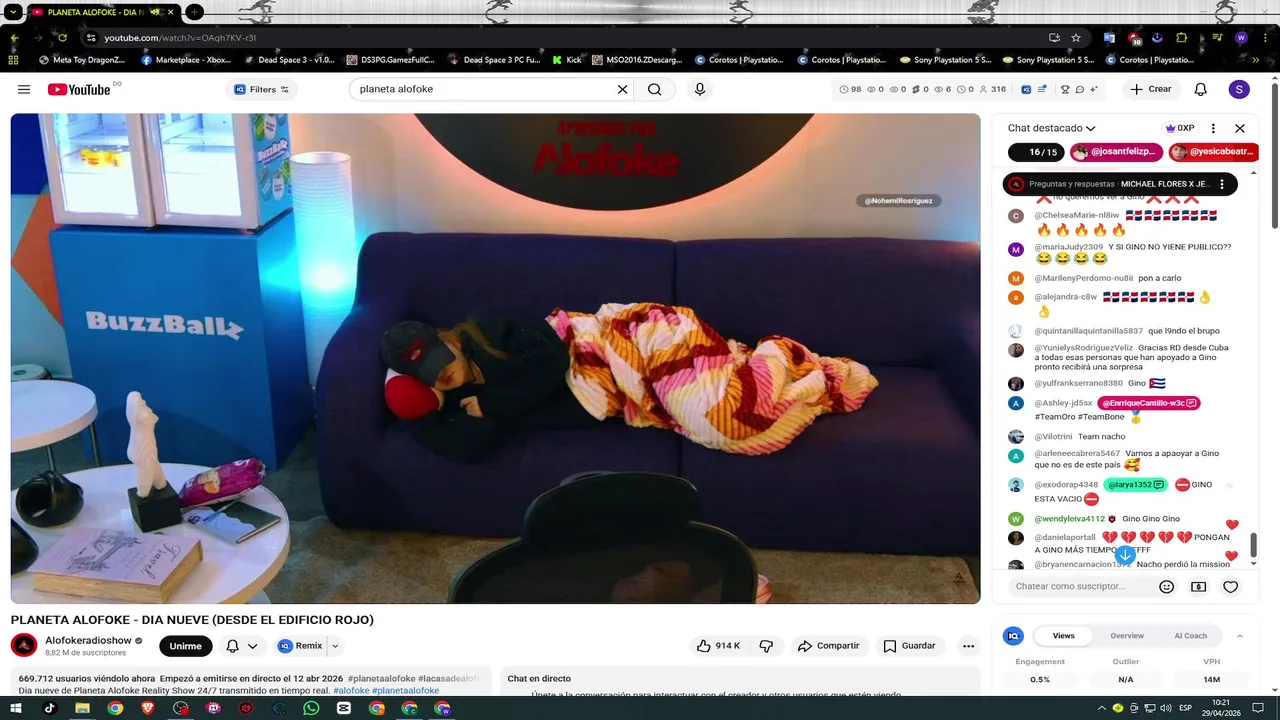Screen dimensions: 1280x720
Task: Clear the 'planeta alofoke' search text
Action: [x=622, y=89]
